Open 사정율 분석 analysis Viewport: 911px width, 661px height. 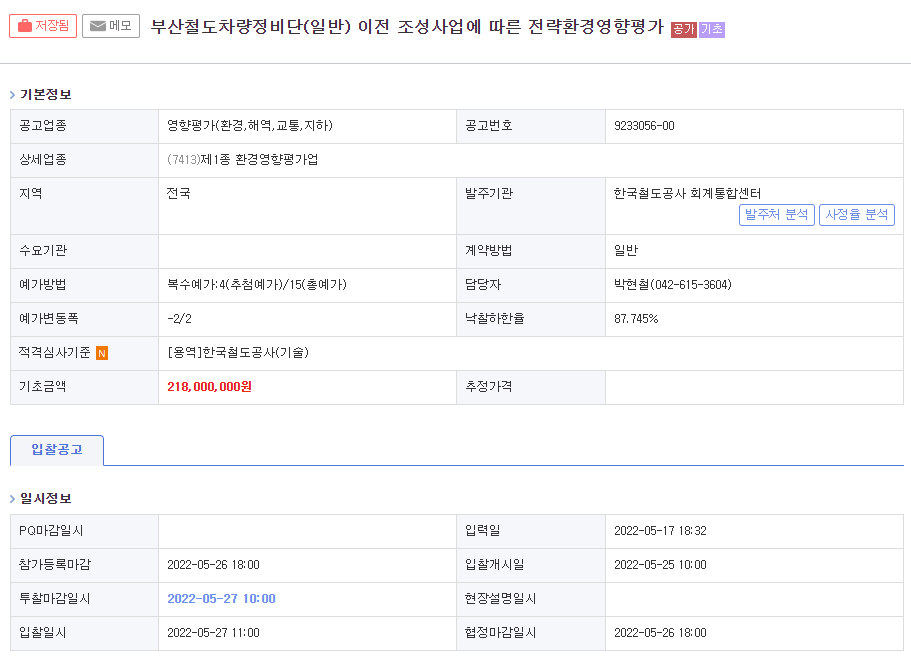pos(856,215)
